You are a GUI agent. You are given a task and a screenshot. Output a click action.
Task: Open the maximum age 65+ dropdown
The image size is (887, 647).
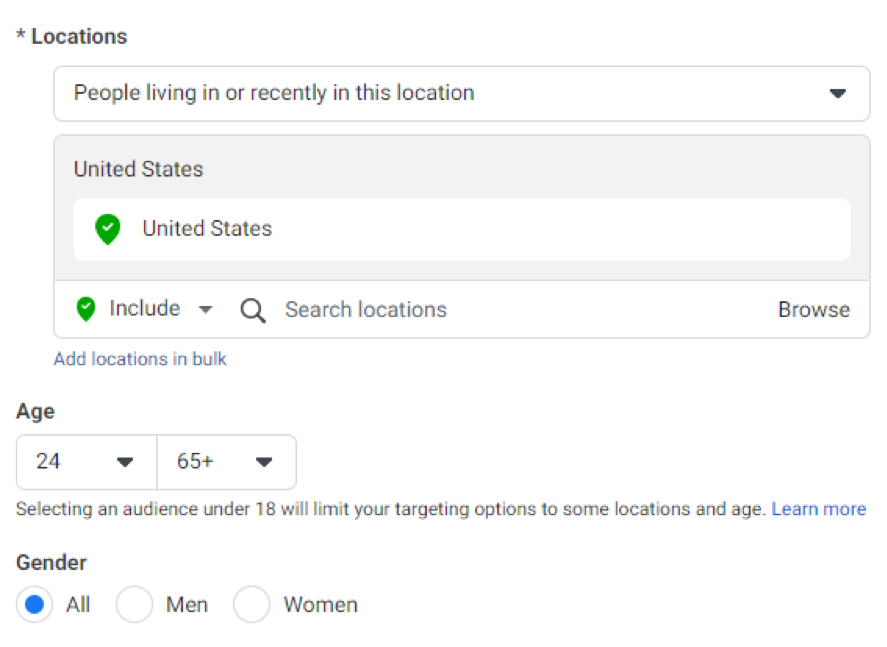point(226,462)
